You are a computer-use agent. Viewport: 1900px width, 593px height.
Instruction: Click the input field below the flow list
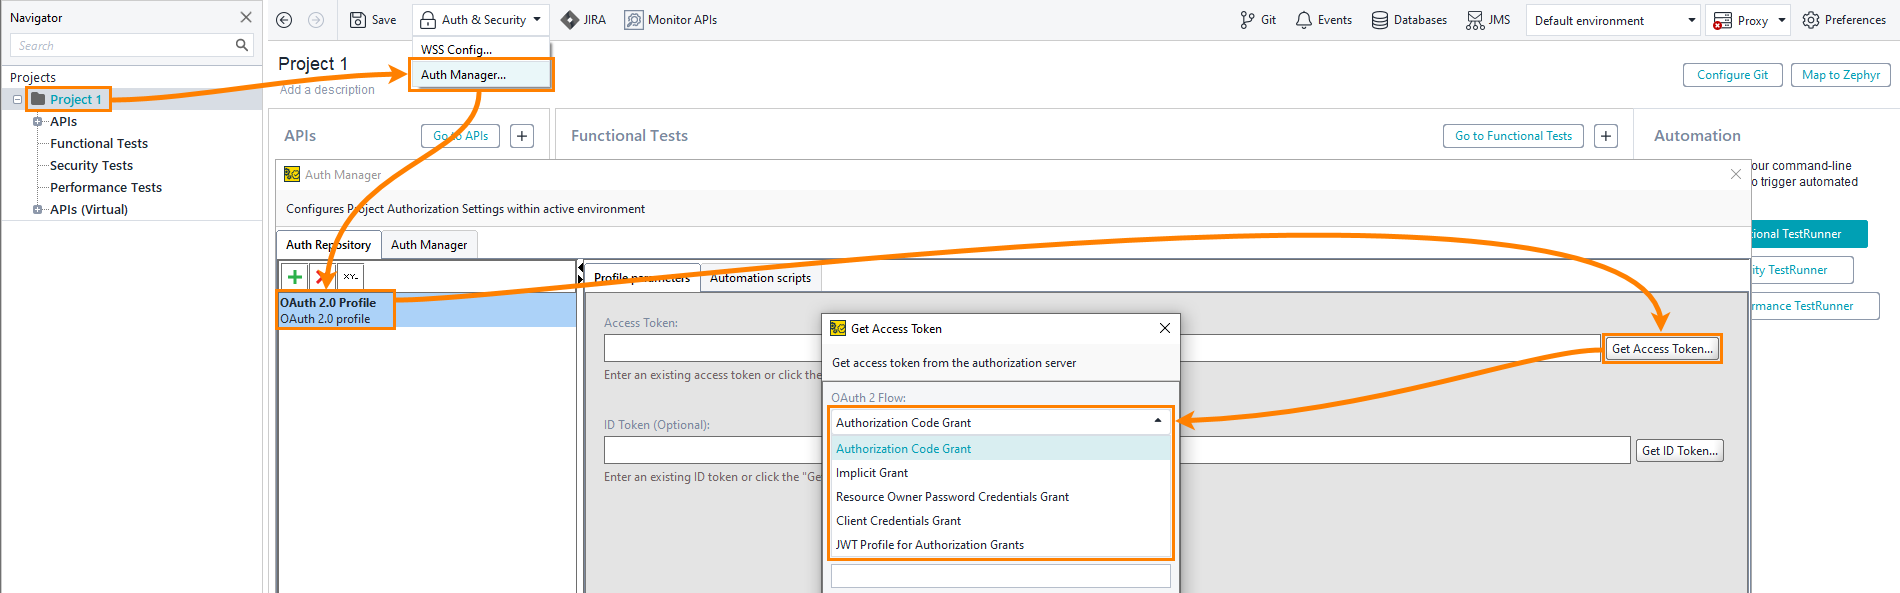click(1000, 576)
